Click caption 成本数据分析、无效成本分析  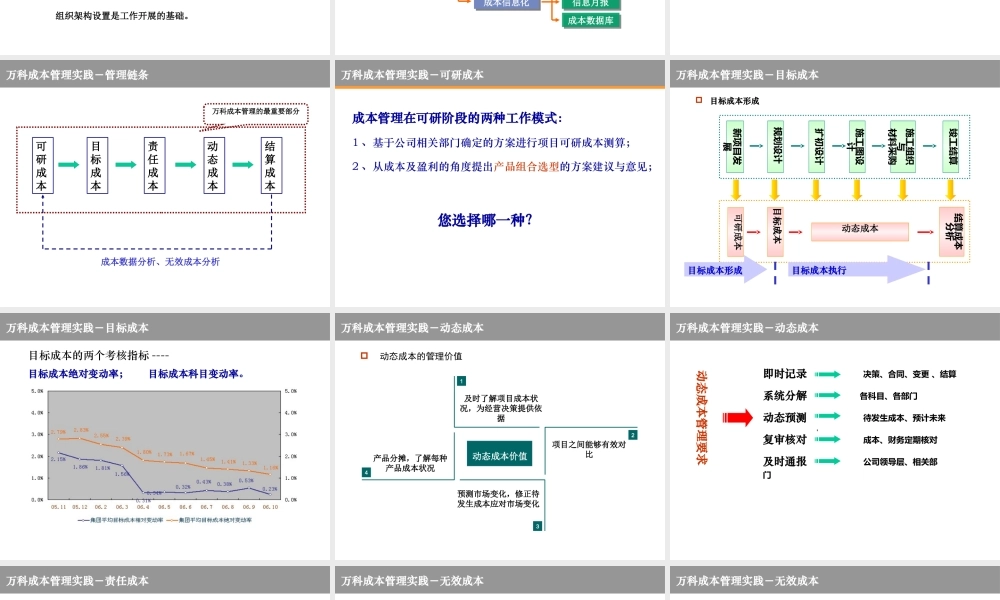pyautogui.click(x=160, y=261)
